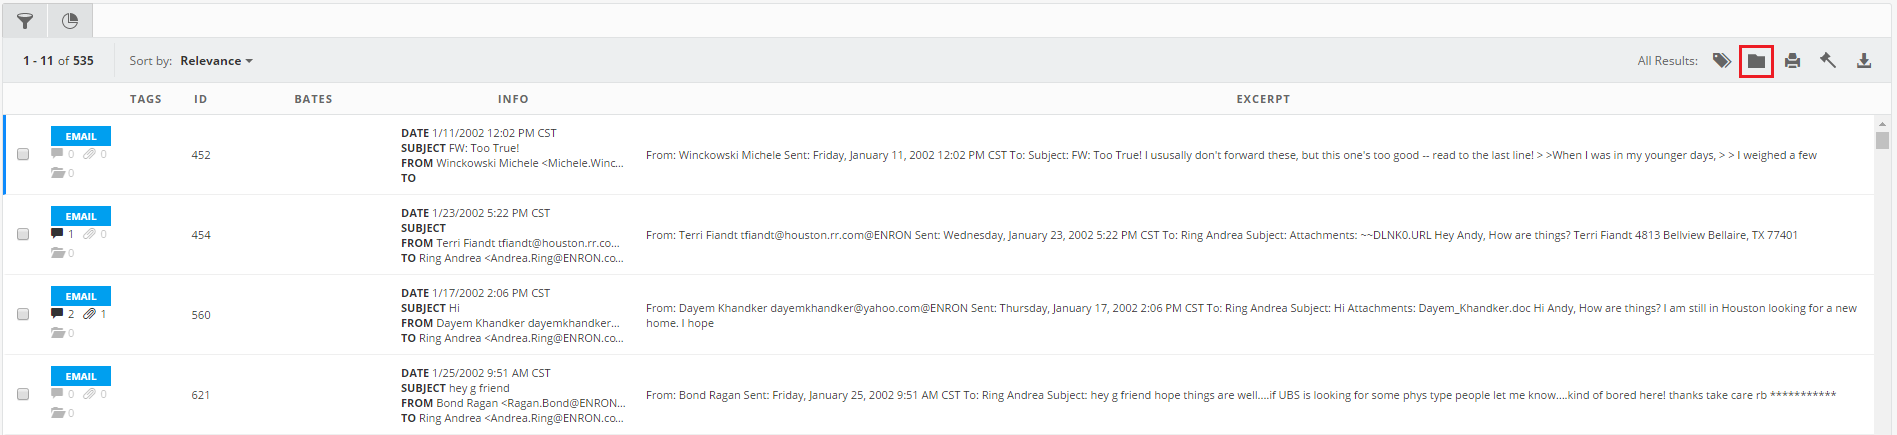
Task: Click the comment bubble on document 560
Action: pyautogui.click(x=57, y=314)
